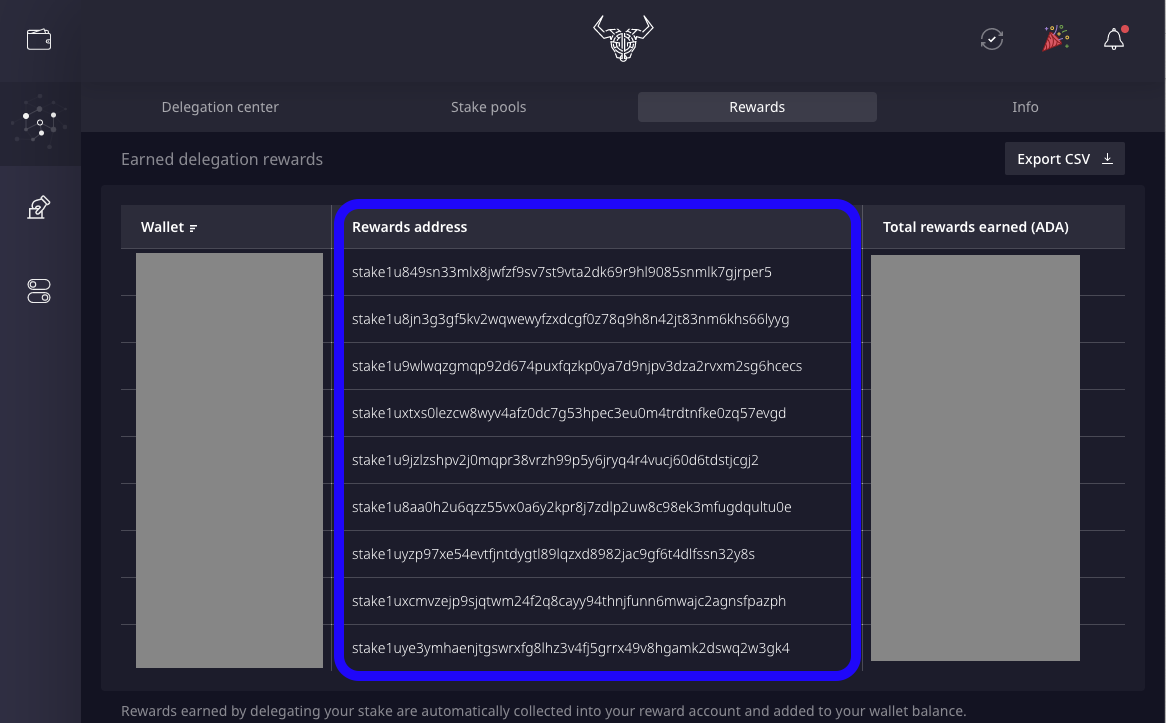
Task: Click the sync status check icon
Action: click(x=991, y=39)
